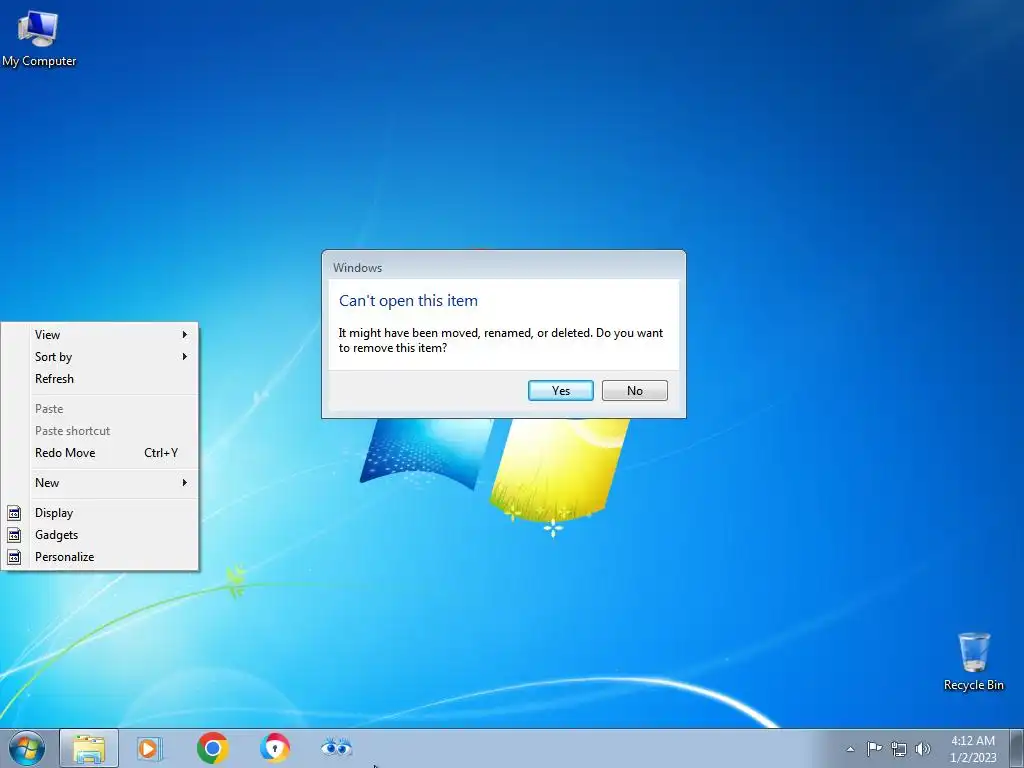Open the Windows Start orb
The image size is (1024, 768).
click(27, 748)
